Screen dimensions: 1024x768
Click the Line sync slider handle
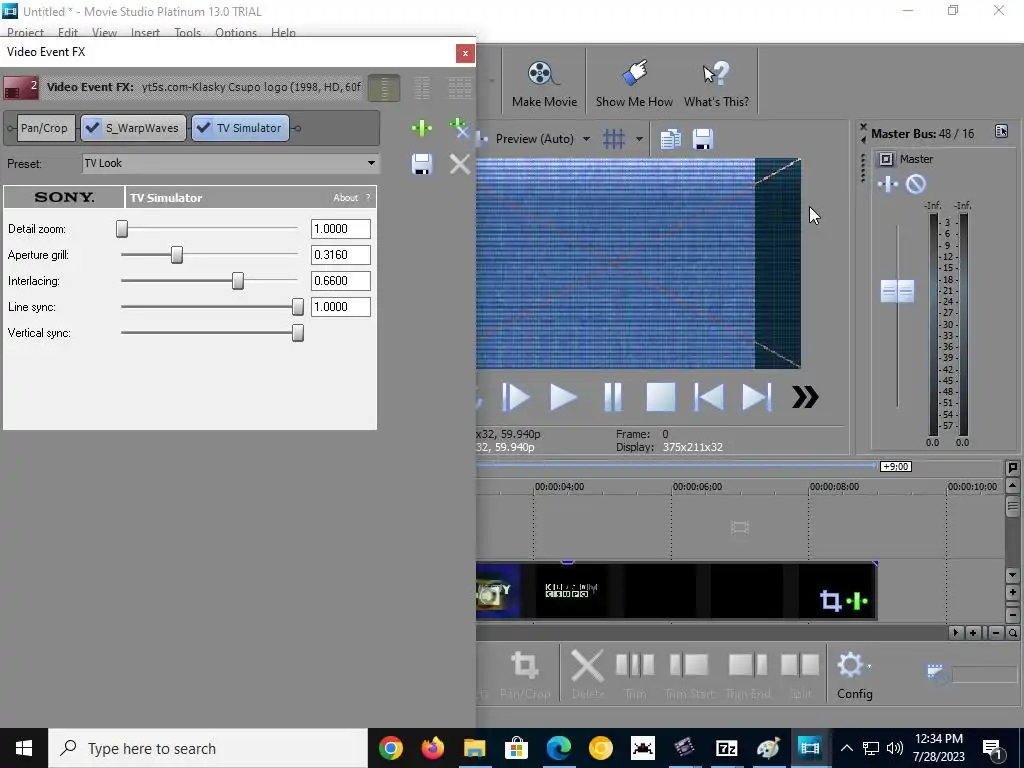[x=298, y=307]
